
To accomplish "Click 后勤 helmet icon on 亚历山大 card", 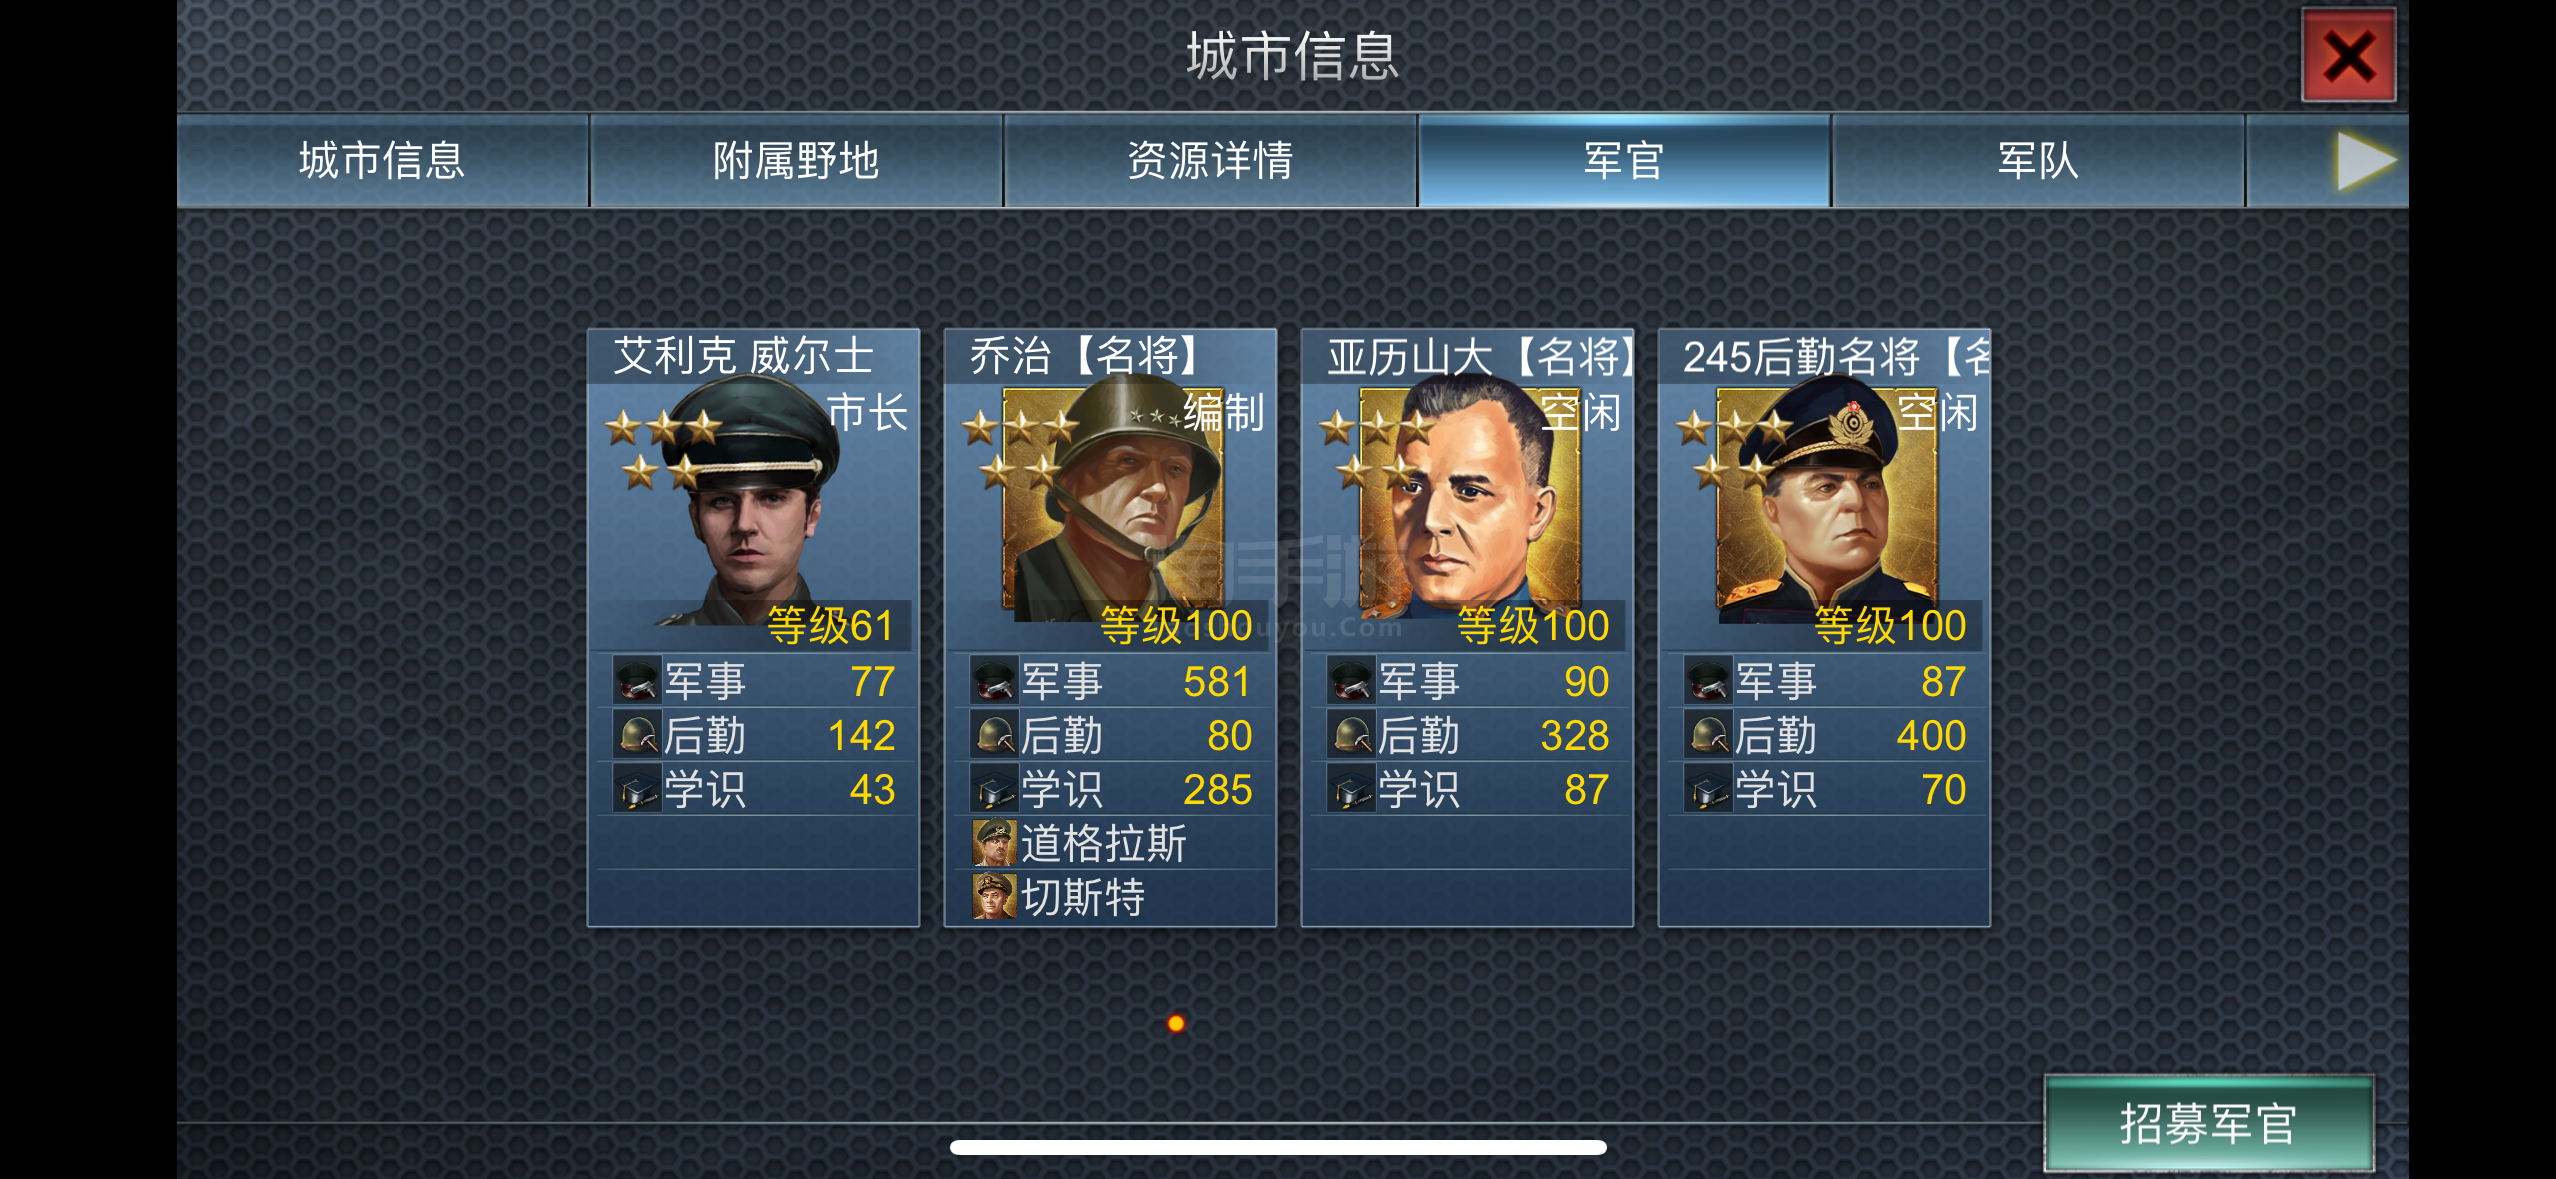I will coord(1351,735).
